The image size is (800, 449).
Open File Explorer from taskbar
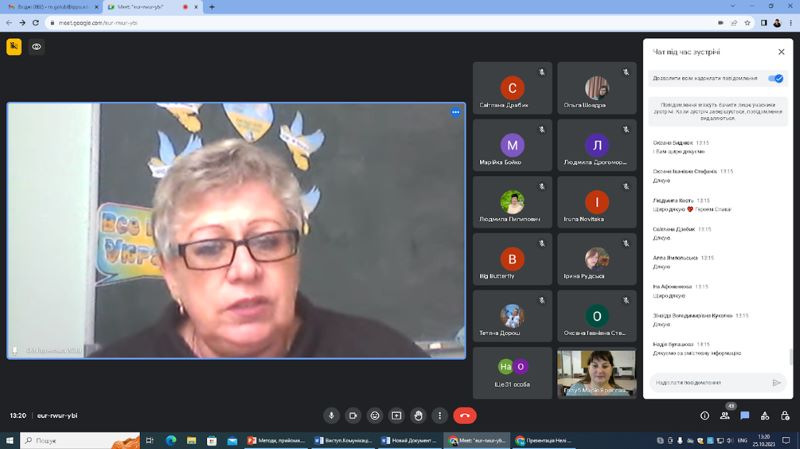[191, 440]
